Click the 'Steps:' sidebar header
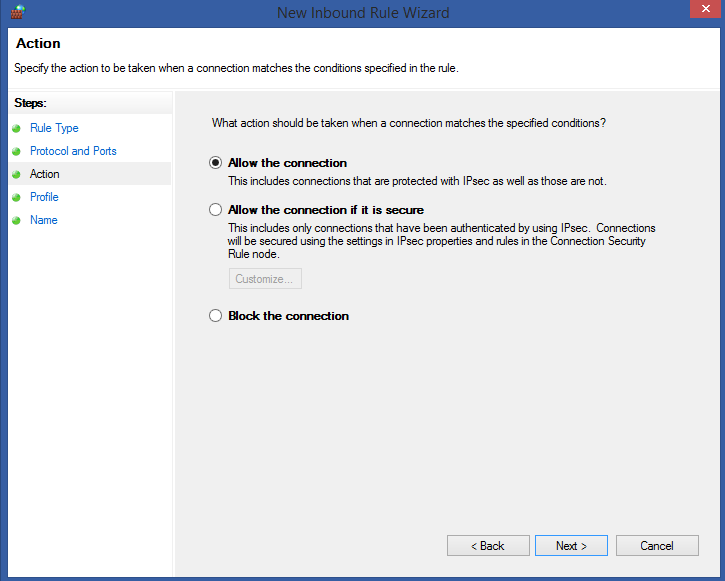This screenshot has width=725, height=581. tap(31, 103)
